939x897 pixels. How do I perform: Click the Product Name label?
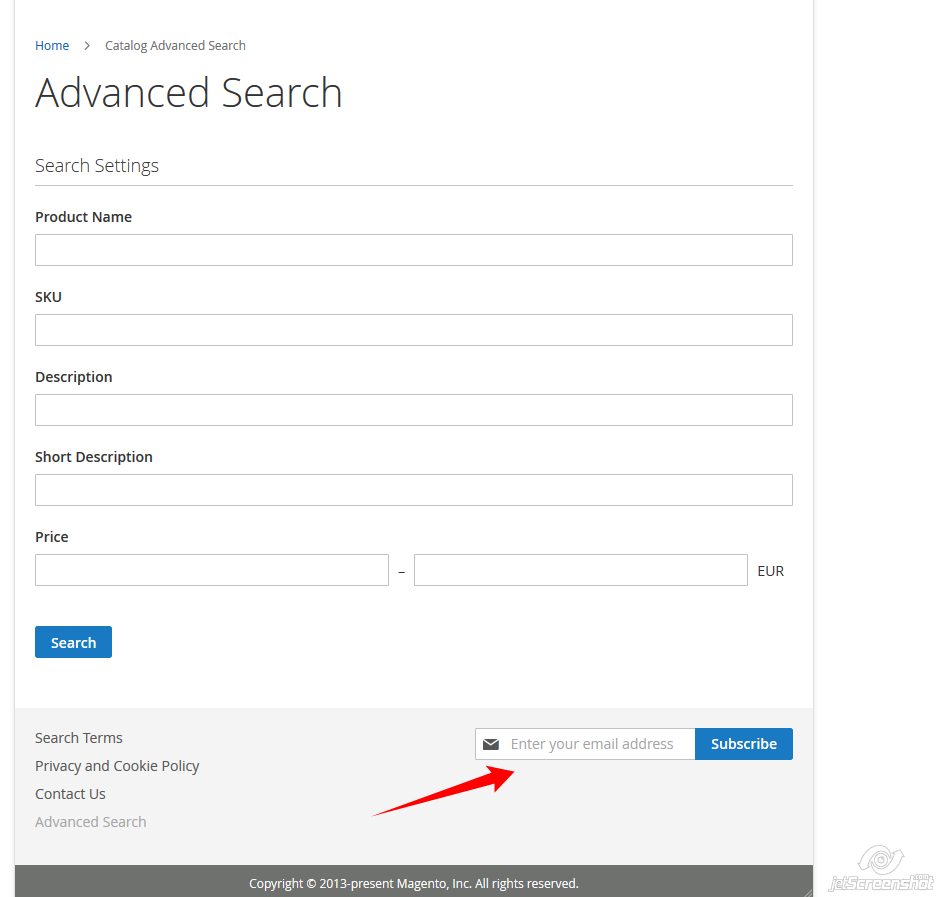click(83, 217)
